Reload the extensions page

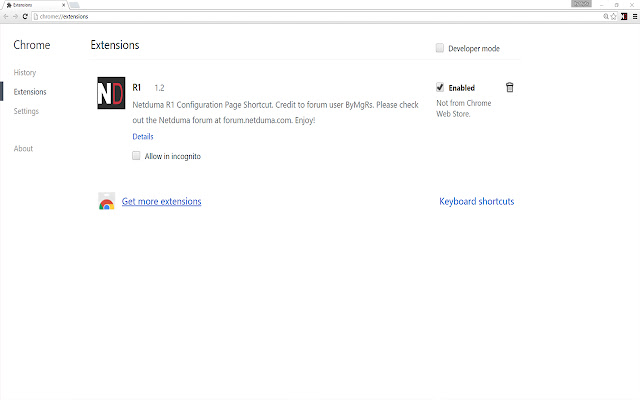[25, 16]
